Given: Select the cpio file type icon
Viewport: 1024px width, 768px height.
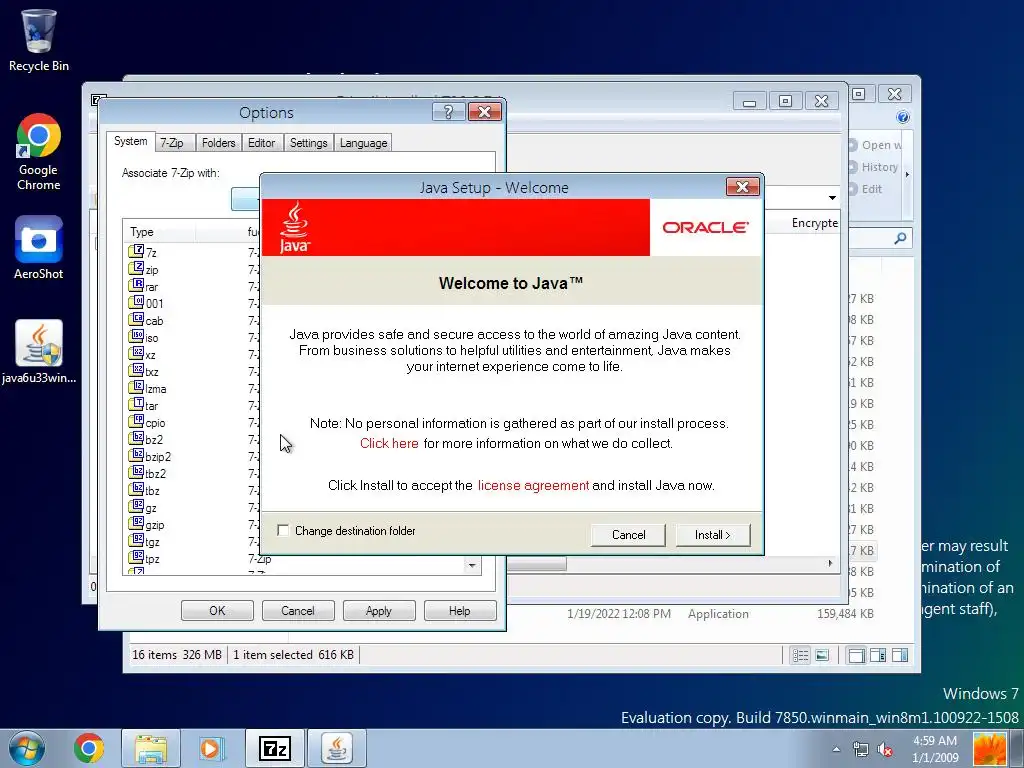Looking at the screenshot, I should coord(136,421).
